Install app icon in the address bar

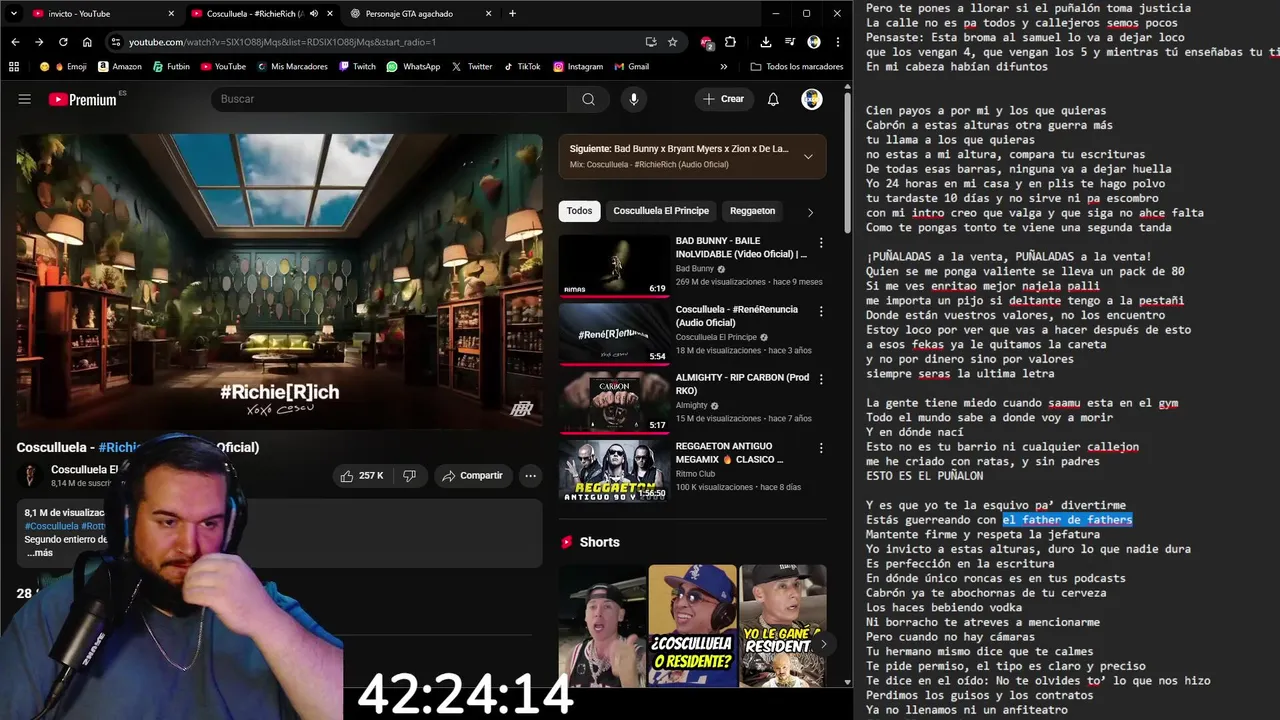pyautogui.click(x=651, y=42)
